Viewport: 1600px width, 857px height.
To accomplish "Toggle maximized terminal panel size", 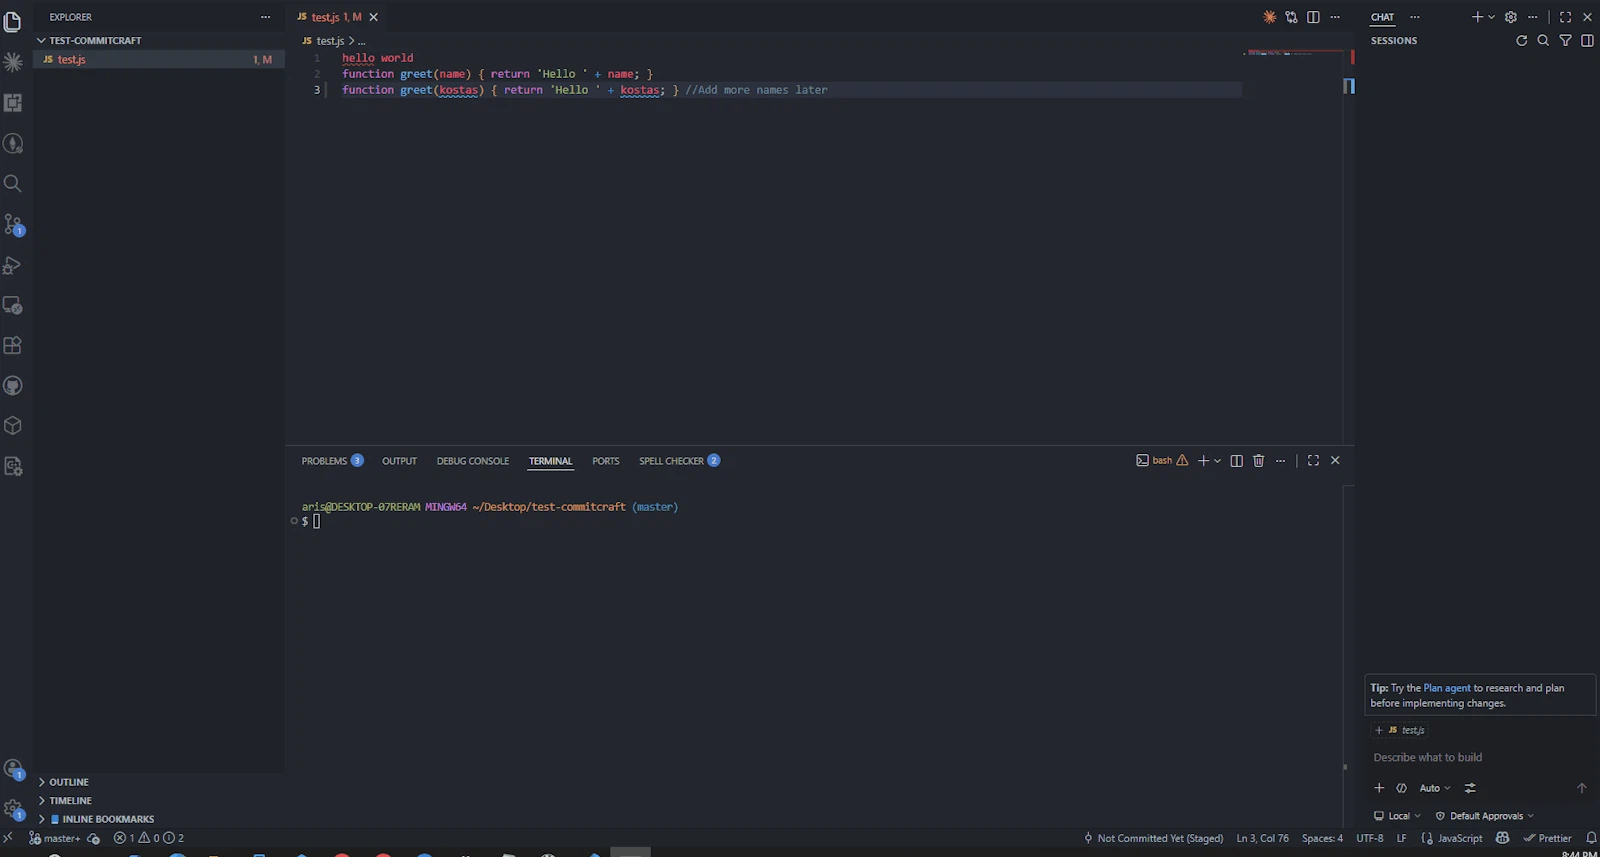I will [x=1313, y=461].
